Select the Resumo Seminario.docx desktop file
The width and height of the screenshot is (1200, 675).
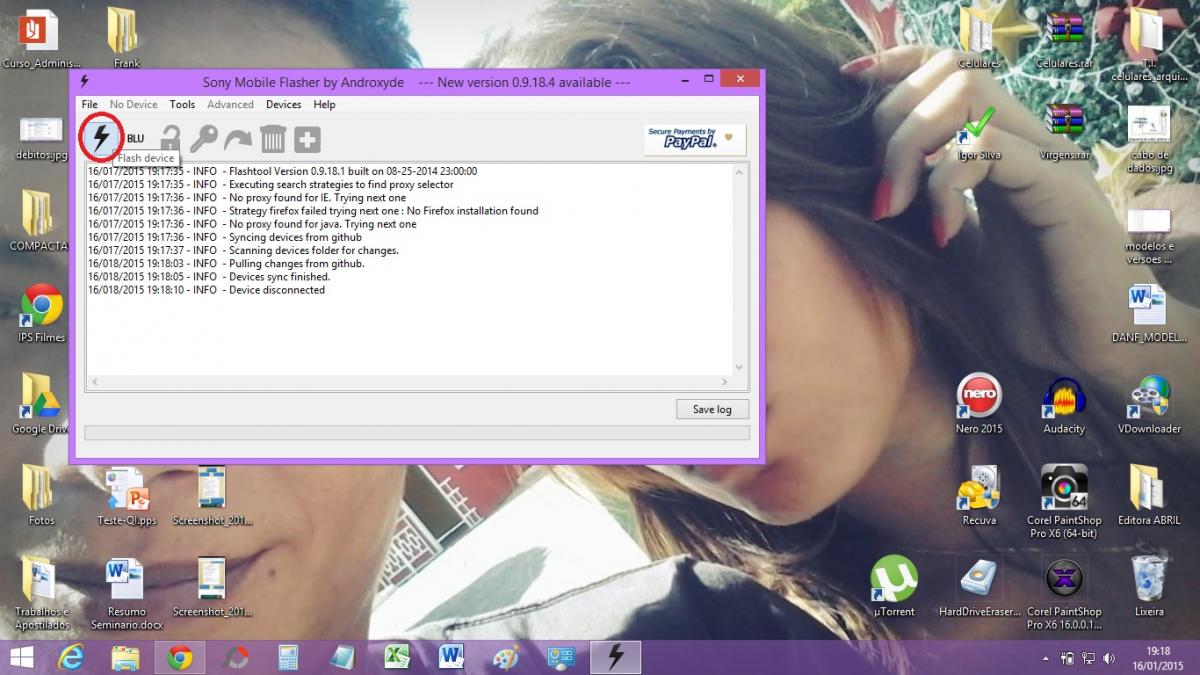[x=126, y=593]
